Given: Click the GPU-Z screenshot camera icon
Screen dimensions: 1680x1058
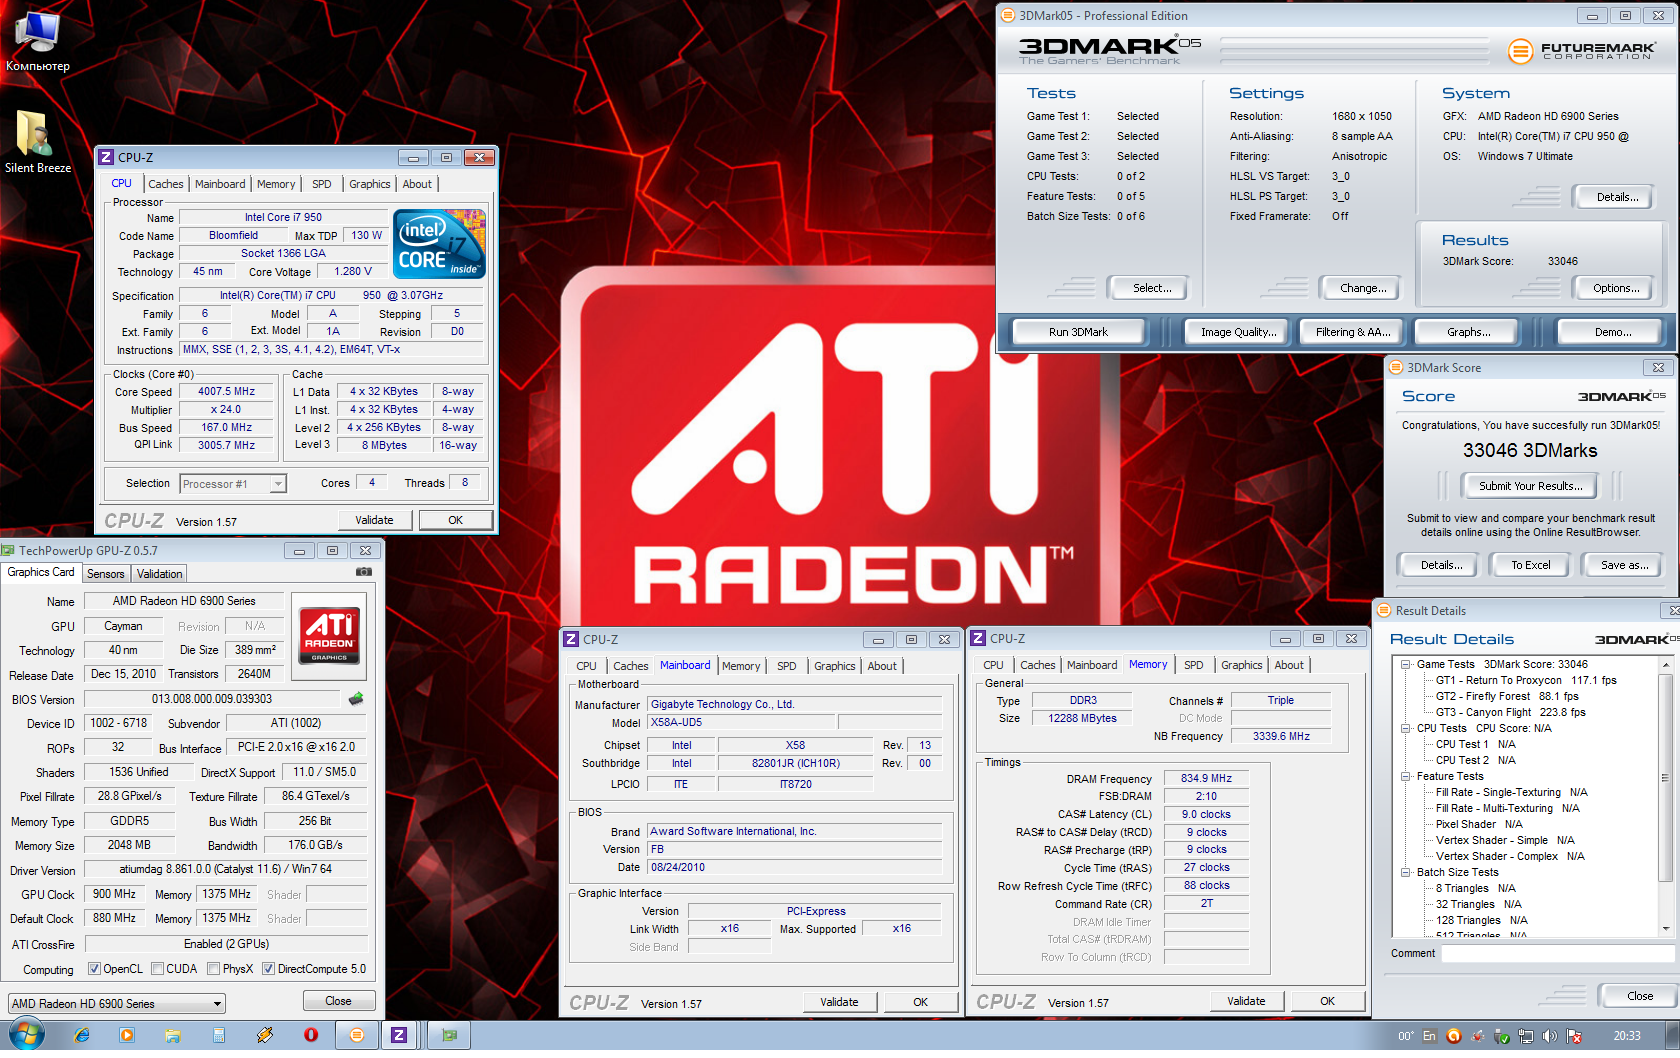Looking at the screenshot, I should (x=364, y=572).
